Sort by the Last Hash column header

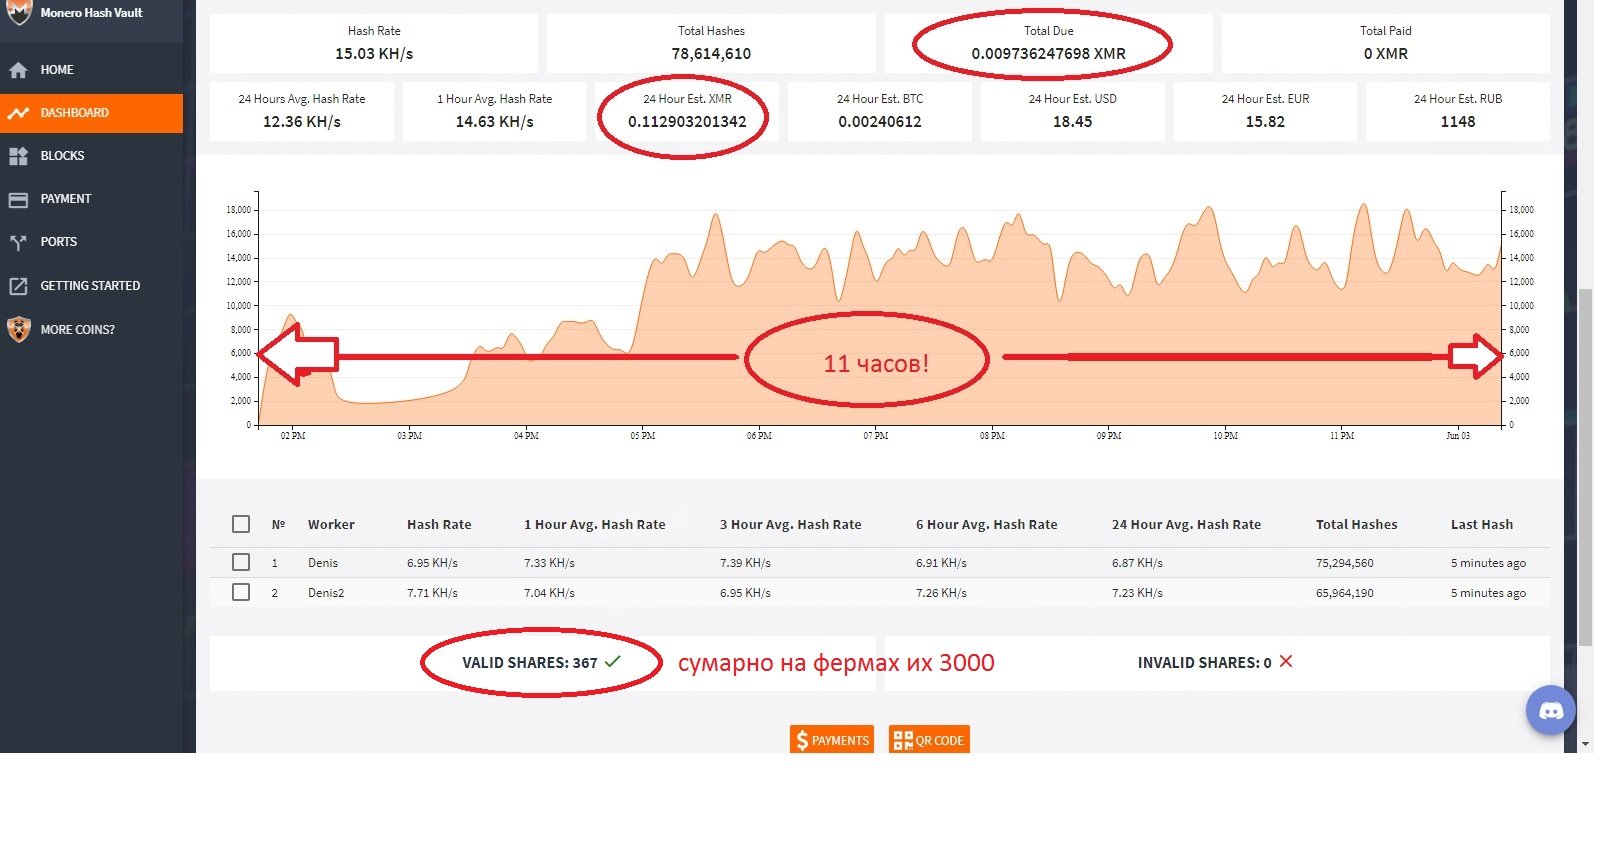[x=1481, y=524]
